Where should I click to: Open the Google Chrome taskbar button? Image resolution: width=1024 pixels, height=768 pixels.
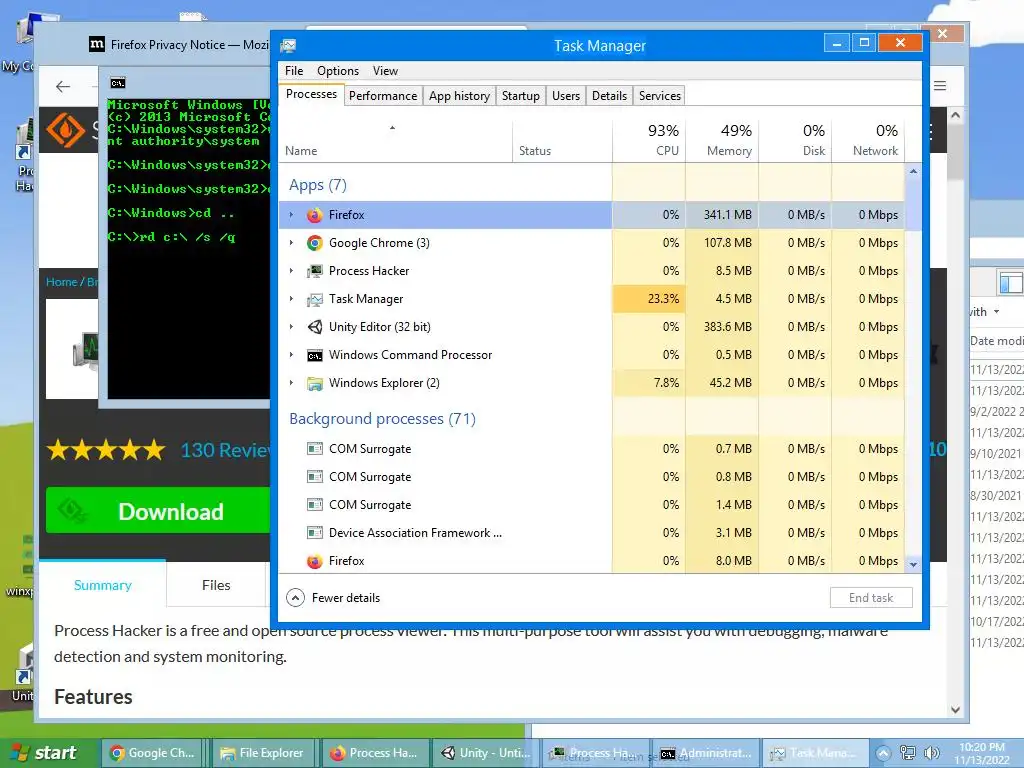pyautogui.click(x=152, y=753)
